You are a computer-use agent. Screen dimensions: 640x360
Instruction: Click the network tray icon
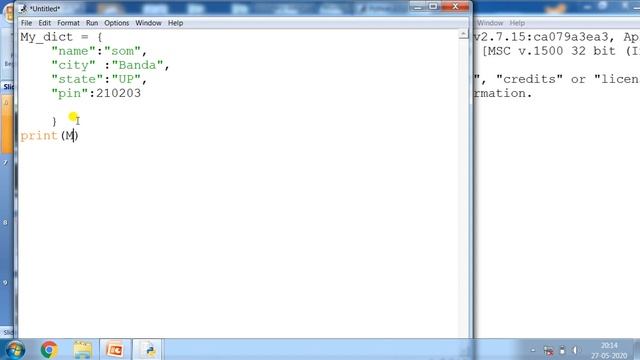(x=548, y=350)
